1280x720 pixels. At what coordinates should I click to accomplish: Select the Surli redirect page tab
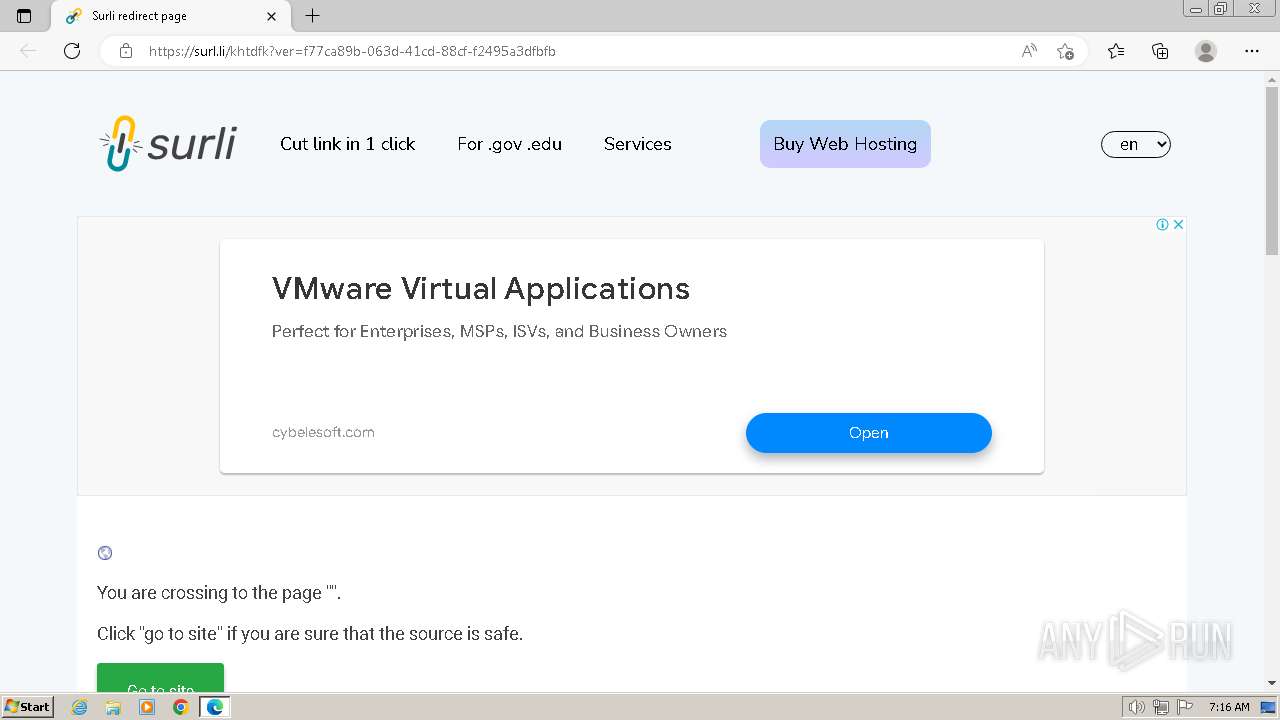pos(170,16)
